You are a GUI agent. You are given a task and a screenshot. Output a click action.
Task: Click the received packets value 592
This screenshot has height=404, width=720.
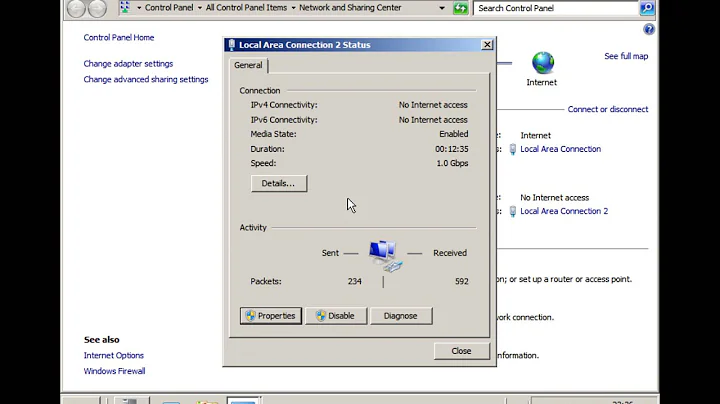click(x=461, y=281)
